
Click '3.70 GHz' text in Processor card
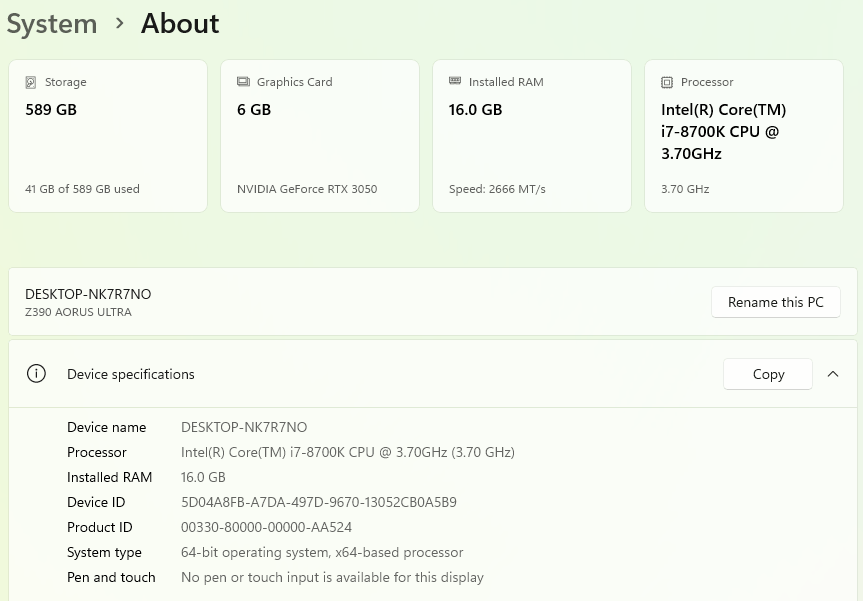coord(685,189)
